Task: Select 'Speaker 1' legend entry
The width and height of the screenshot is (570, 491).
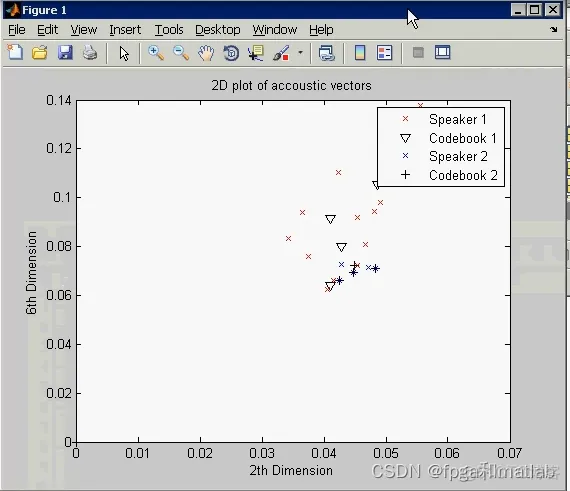Action: (x=458, y=119)
